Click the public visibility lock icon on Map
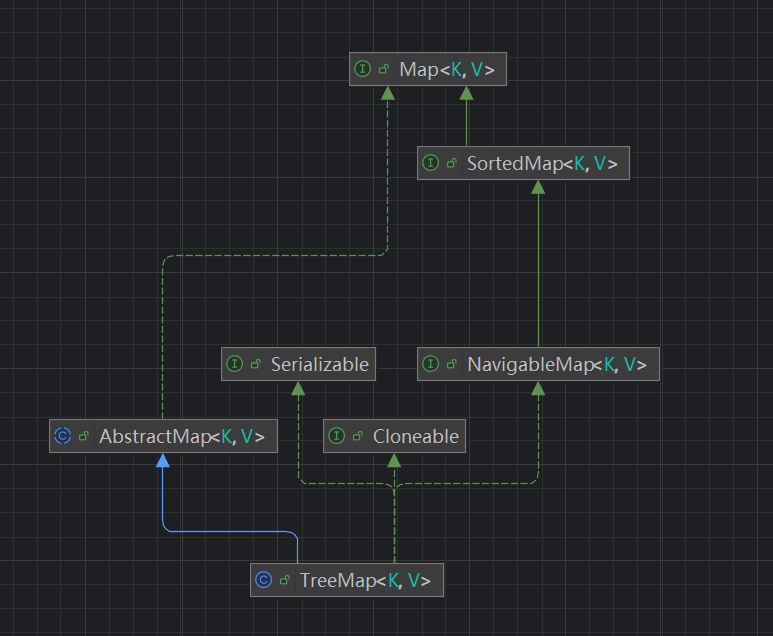This screenshot has height=636, width=773. click(x=384, y=70)
